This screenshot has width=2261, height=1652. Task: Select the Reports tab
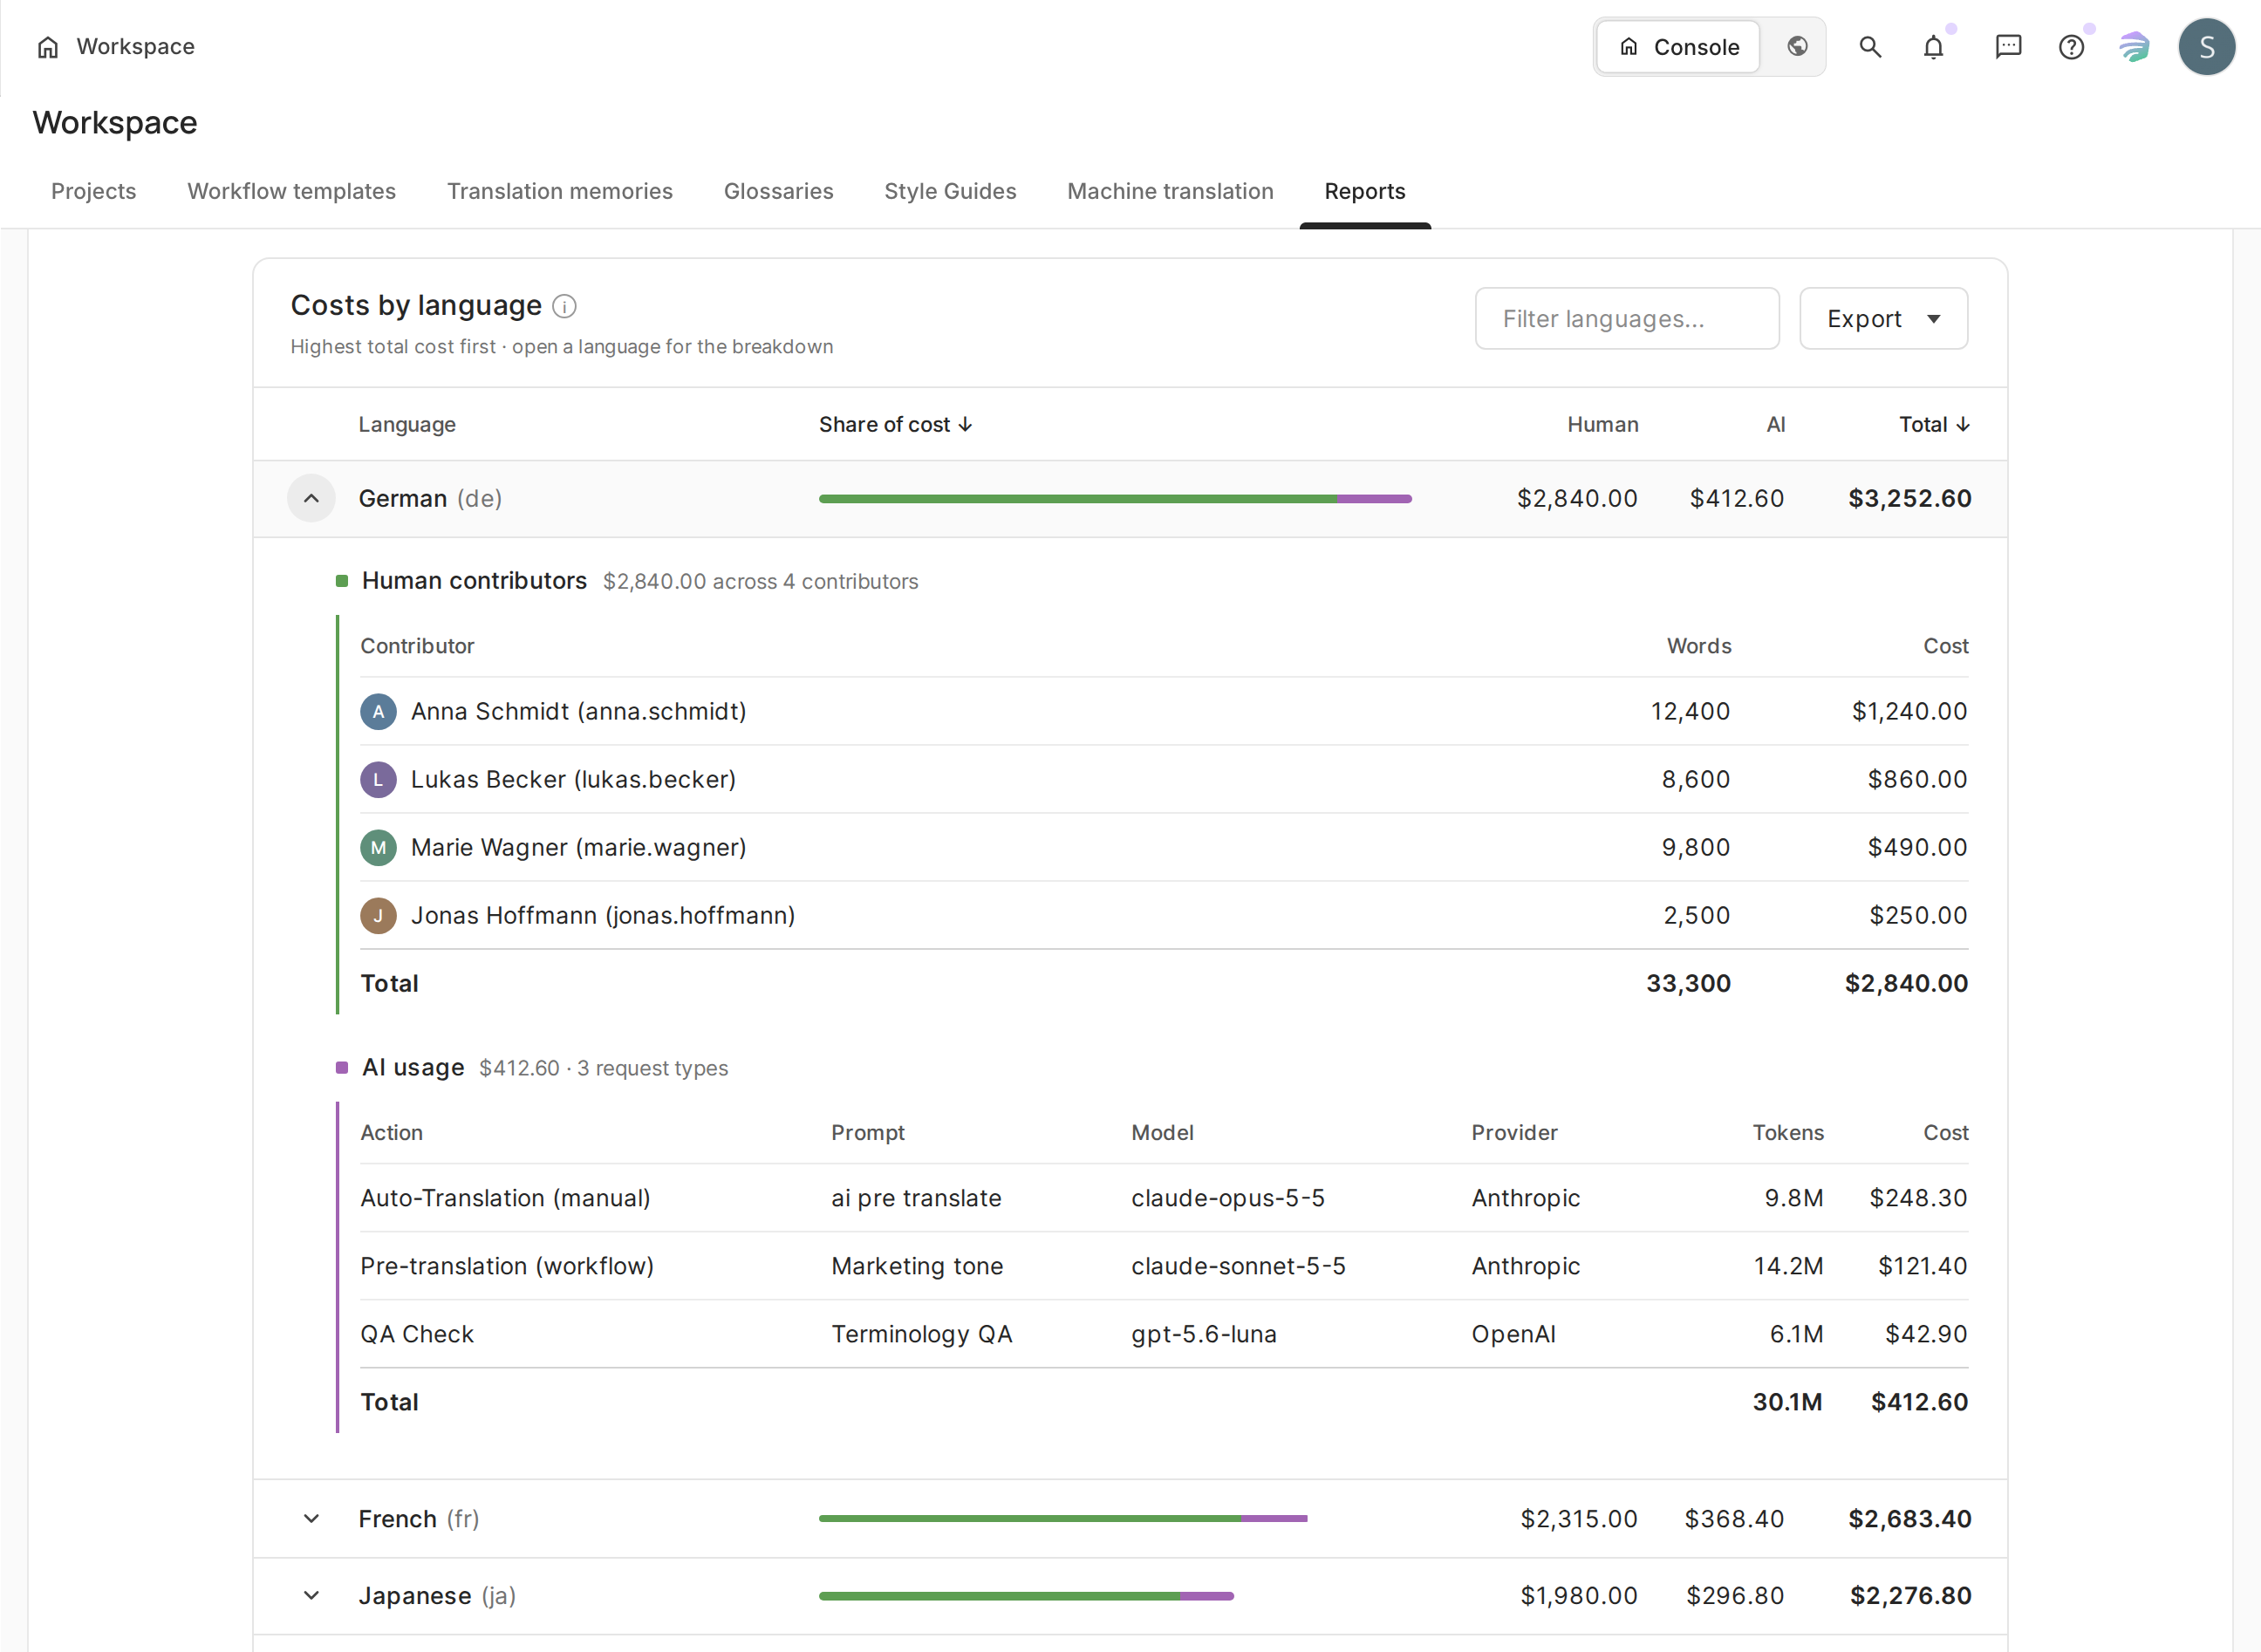1364,191
